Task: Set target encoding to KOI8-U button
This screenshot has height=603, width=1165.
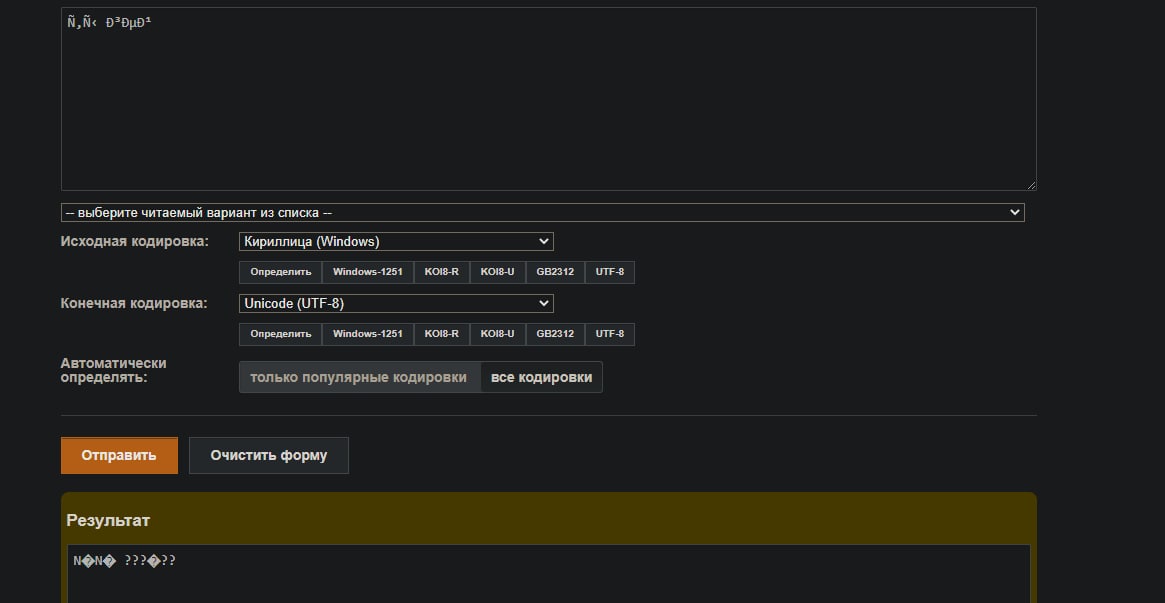Action: [497, 334]
